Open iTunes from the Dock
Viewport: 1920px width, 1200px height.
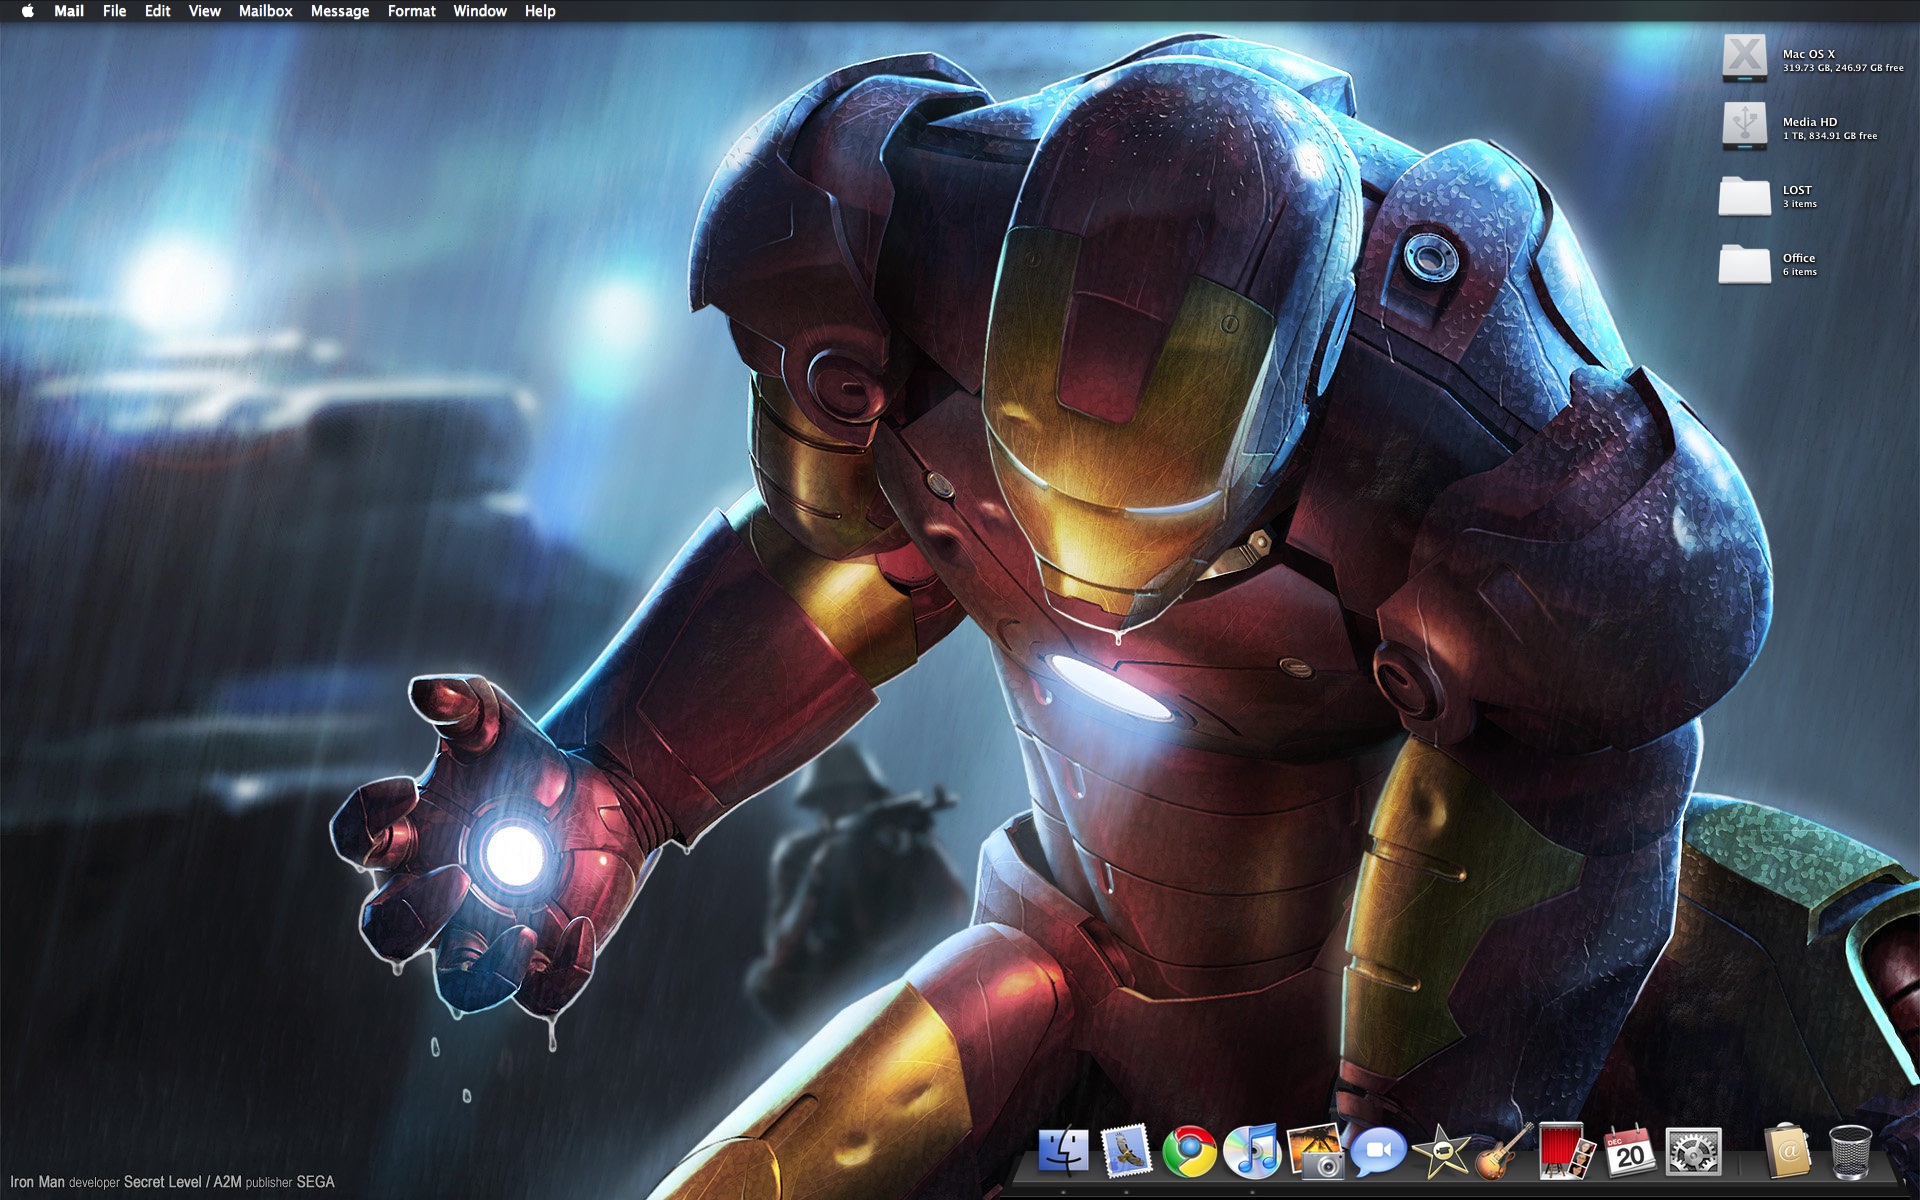[1252, 1152]
